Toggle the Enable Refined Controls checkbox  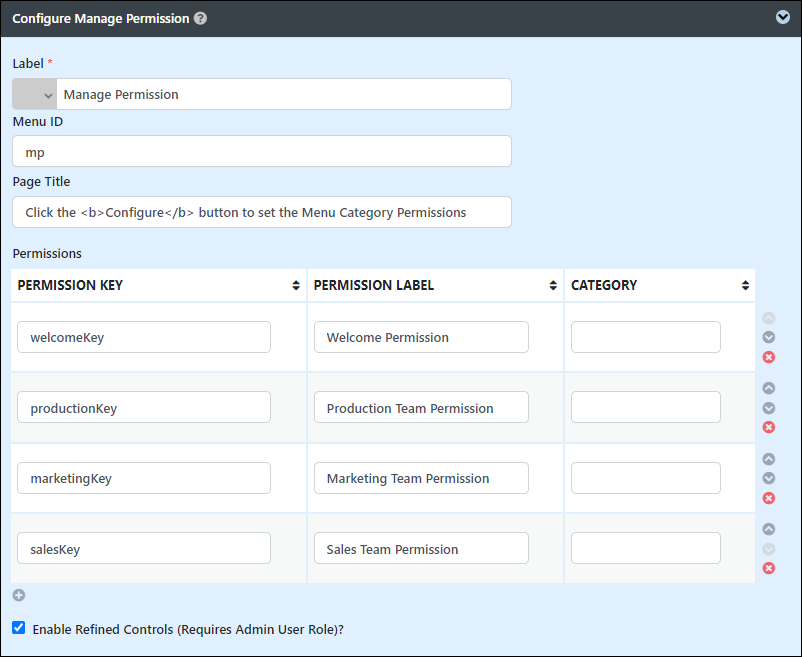[19, 628]
